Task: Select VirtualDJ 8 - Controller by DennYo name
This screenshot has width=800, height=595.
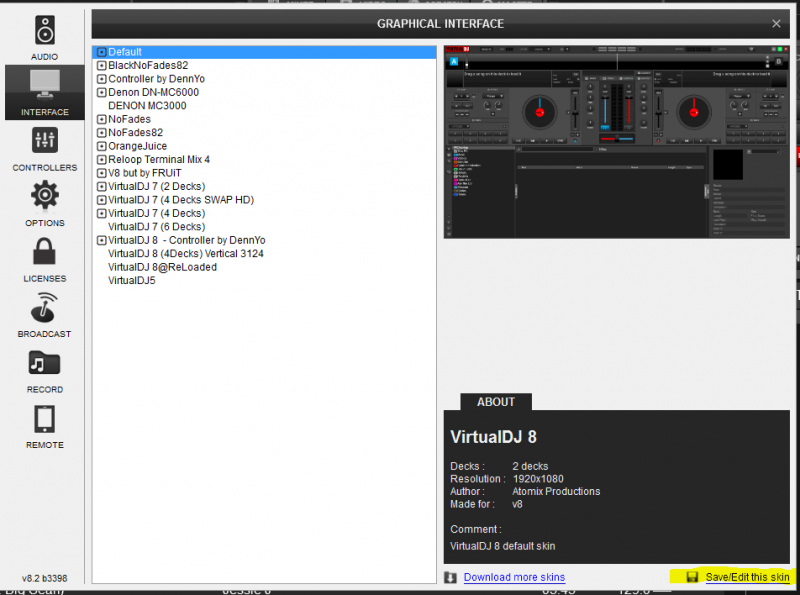Action: [x=187, y=240]
